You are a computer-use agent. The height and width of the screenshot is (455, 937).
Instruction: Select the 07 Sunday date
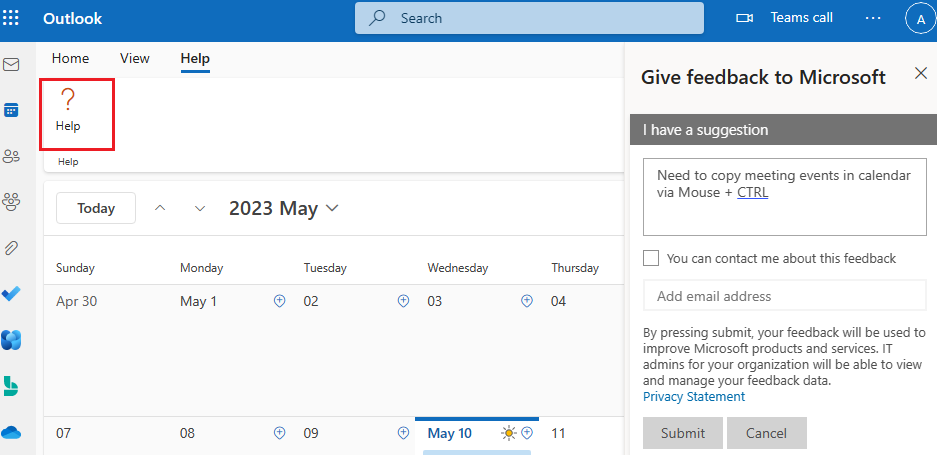pyautogui.click(x=63, y=433)
